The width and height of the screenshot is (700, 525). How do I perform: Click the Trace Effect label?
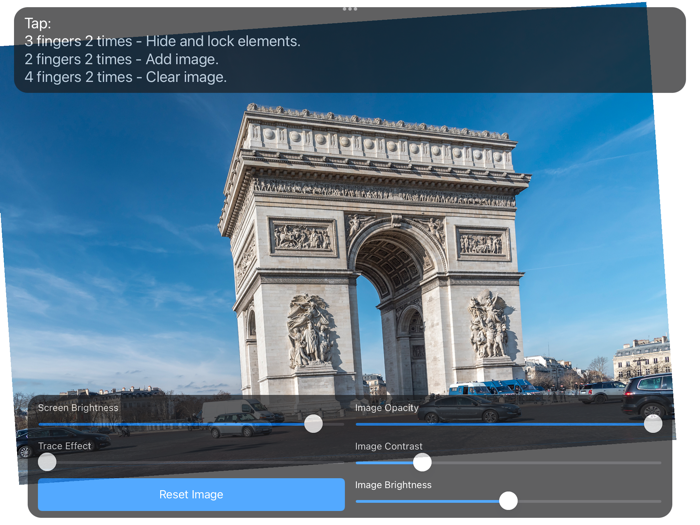[x=64, y=446]
